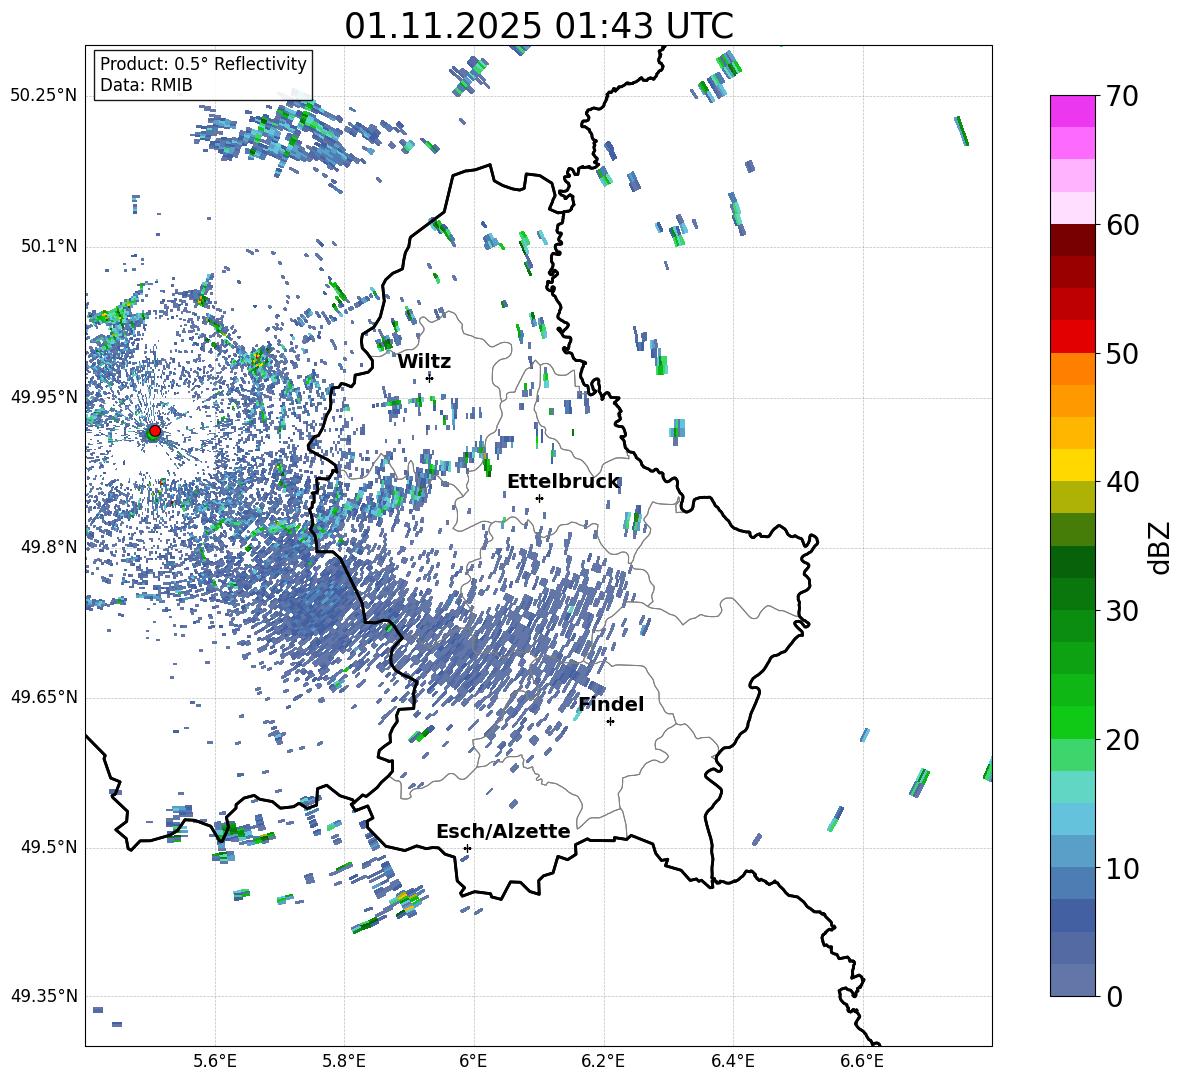Click the 6.2°E longitude tick label
Image resolution: width=1184 pixels, height=1081 pixels.
pyautogui.click(x=603, y=1060)
